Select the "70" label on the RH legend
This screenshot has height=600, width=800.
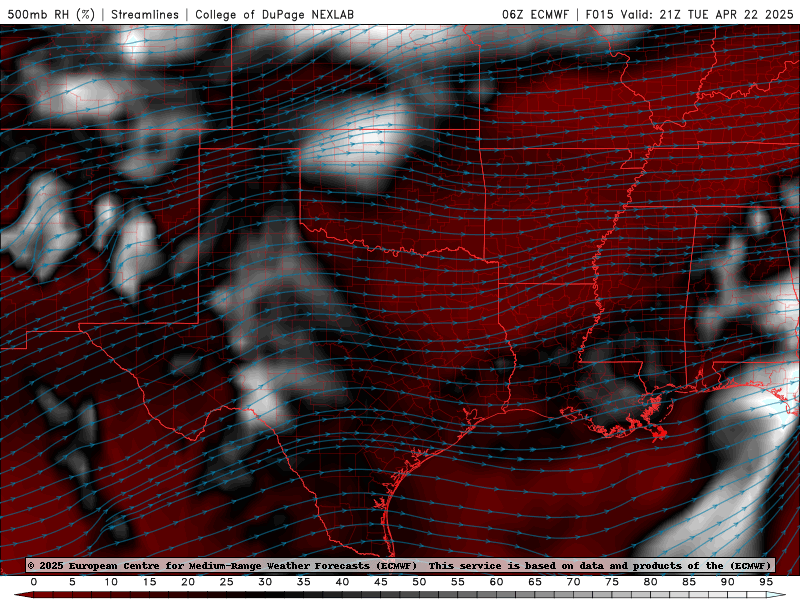[573, 582]
